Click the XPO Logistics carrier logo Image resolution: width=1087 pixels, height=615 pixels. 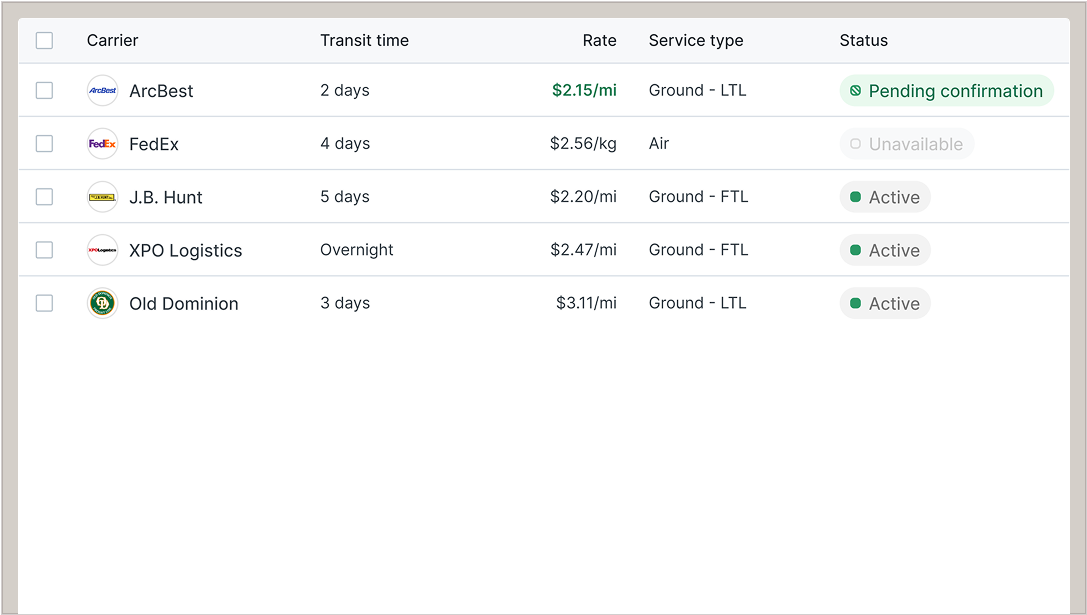[103, 250]
